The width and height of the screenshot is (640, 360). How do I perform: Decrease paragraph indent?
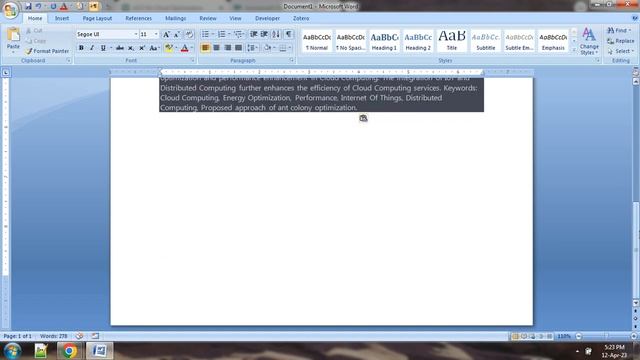253,34
